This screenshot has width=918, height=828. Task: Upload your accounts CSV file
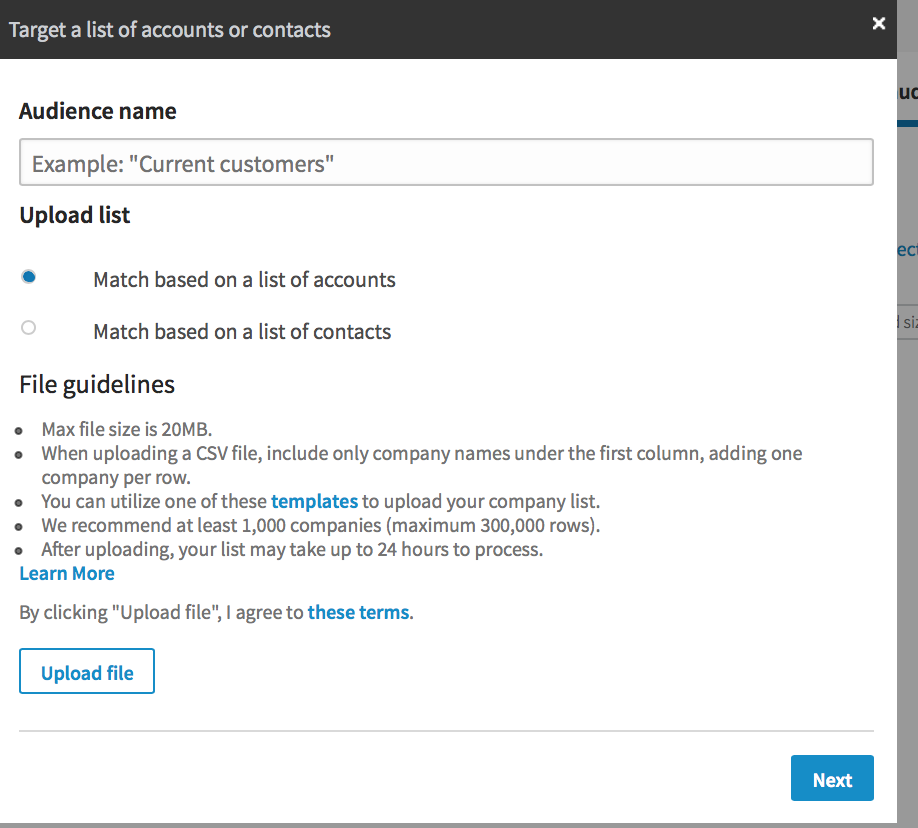[86, 670]
